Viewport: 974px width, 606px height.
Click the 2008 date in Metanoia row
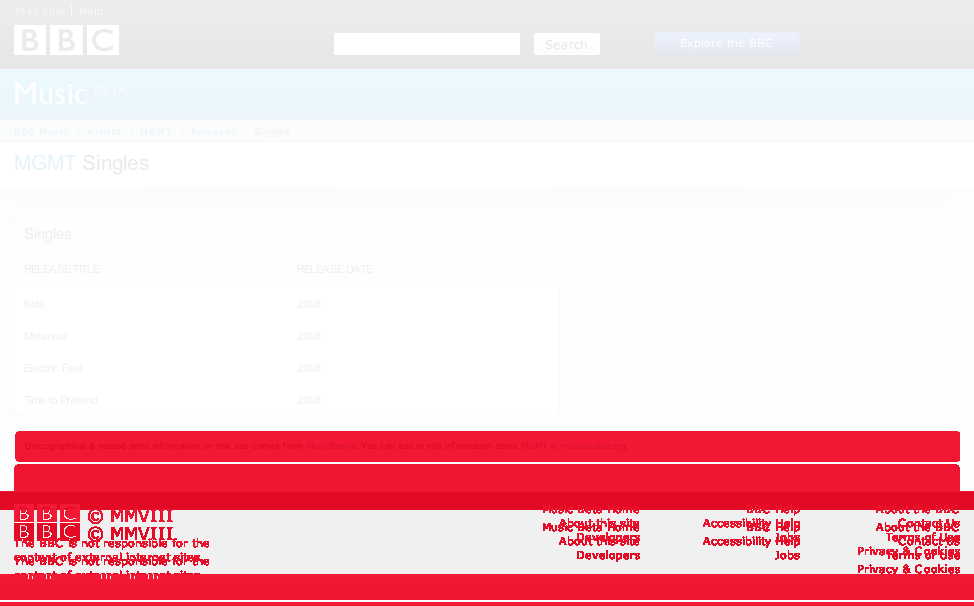click(309, 336)
